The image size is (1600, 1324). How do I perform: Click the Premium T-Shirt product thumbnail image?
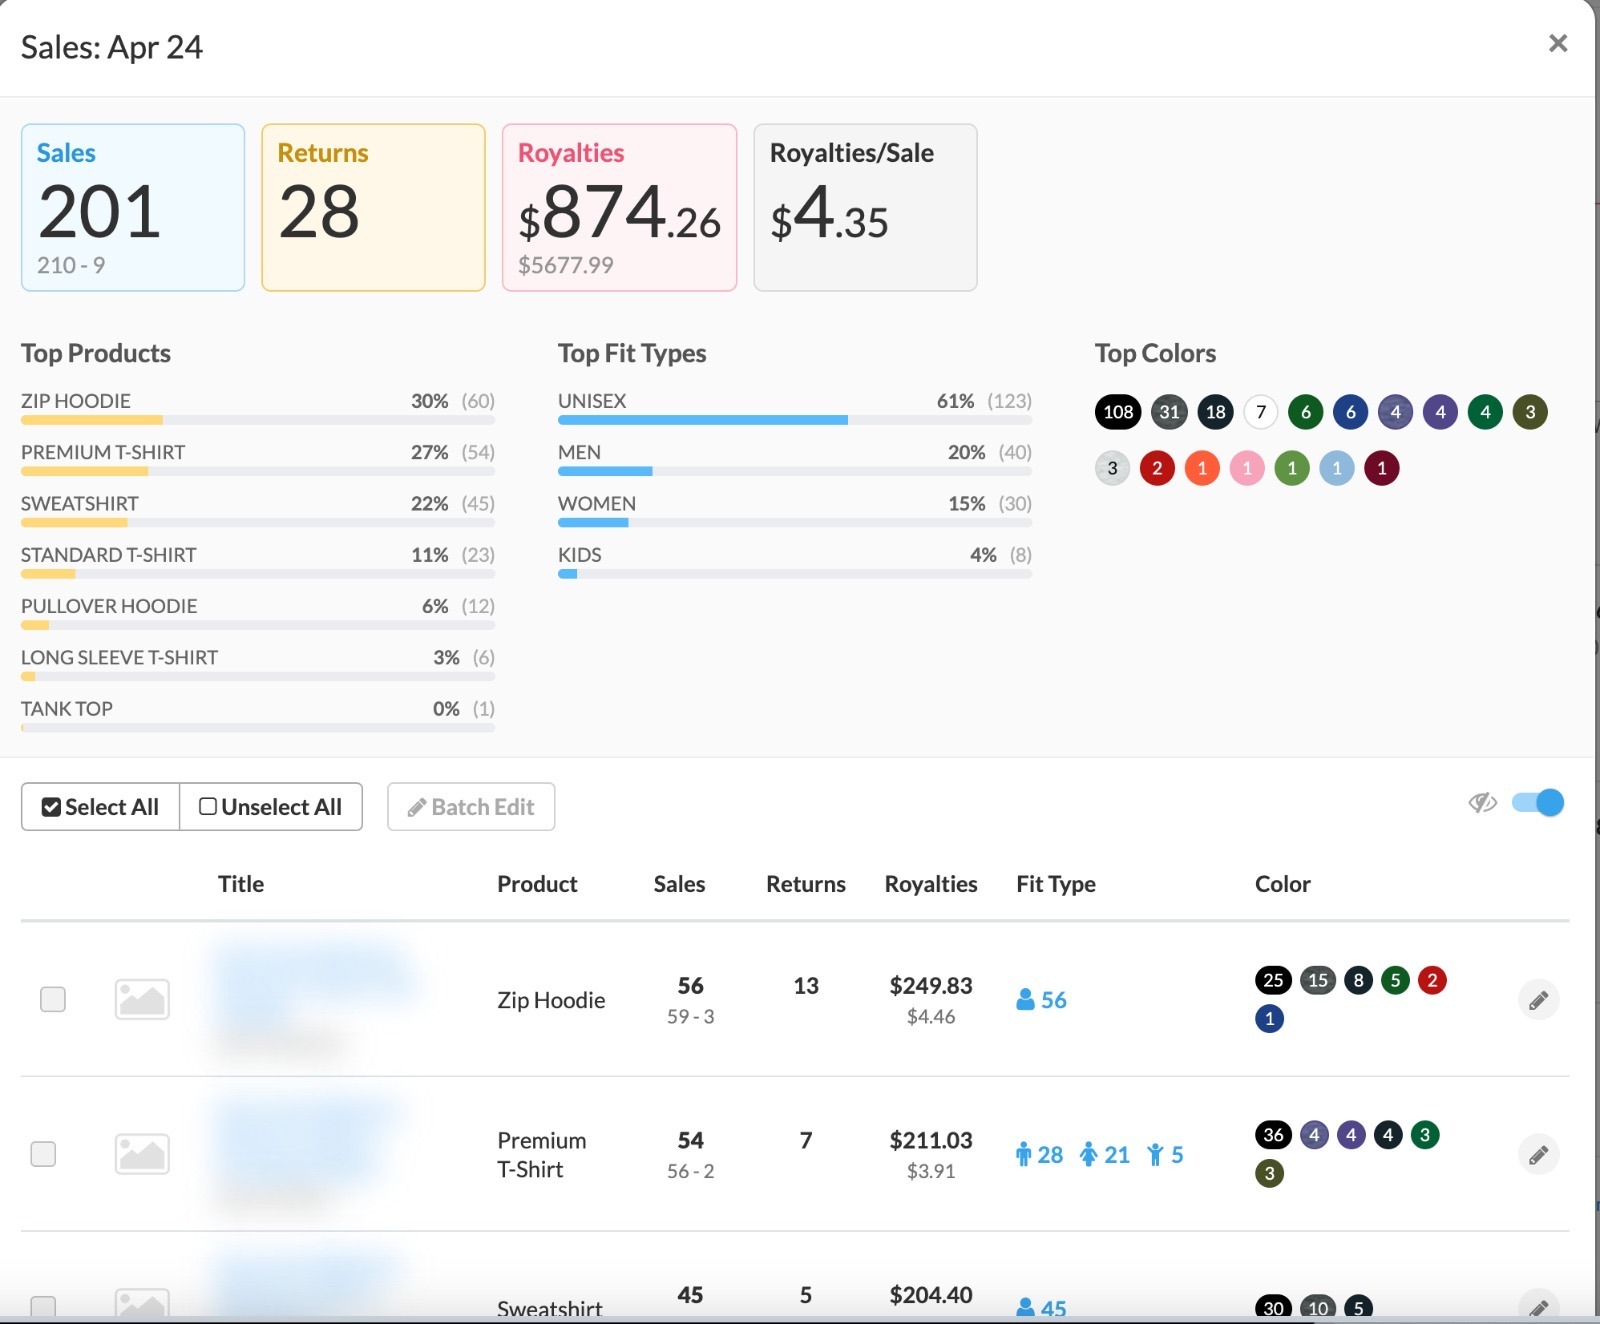pyautogui.click(x=142, y=1154)
